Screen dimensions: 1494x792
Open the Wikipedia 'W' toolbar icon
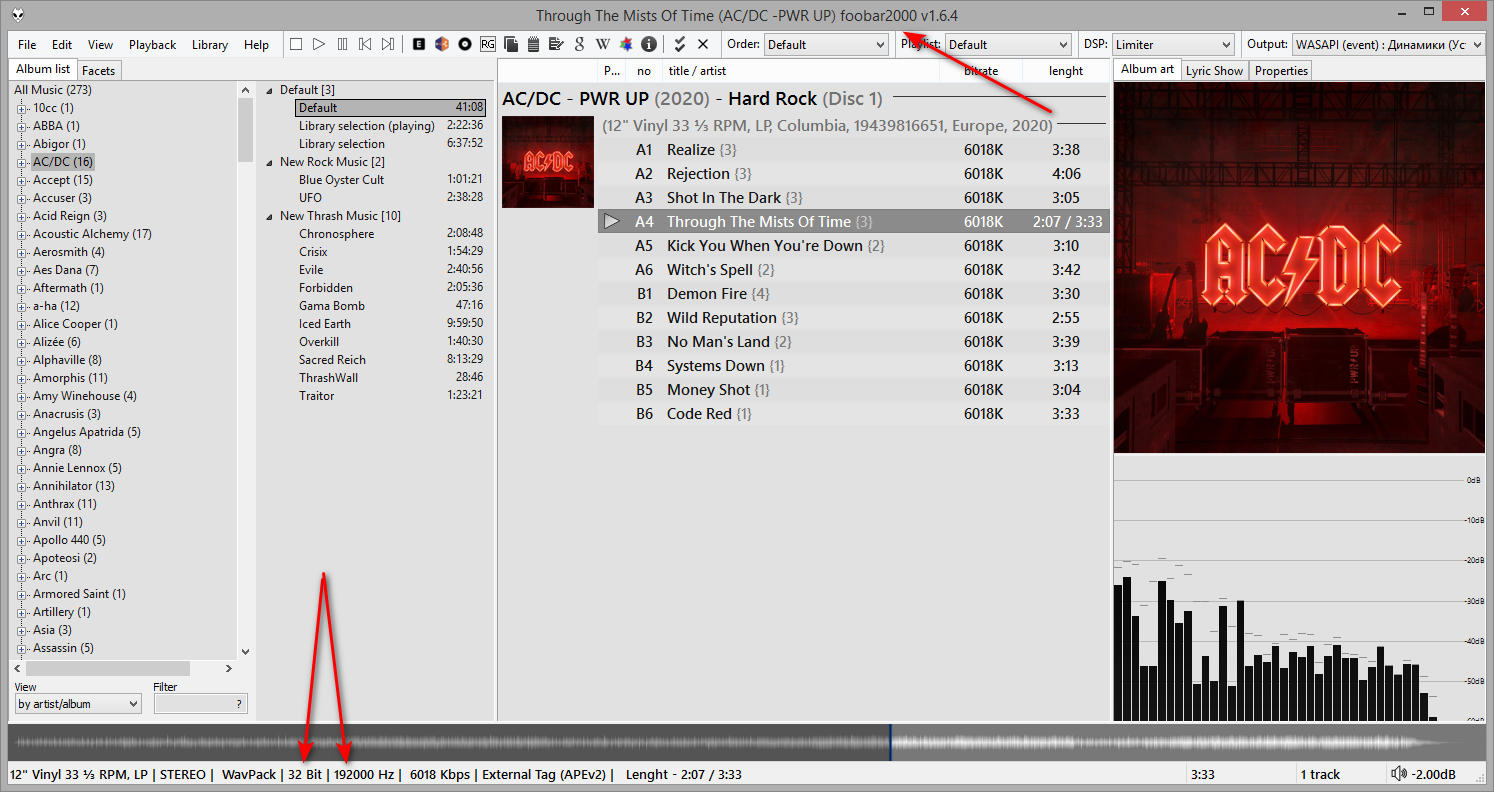point(602,44)
